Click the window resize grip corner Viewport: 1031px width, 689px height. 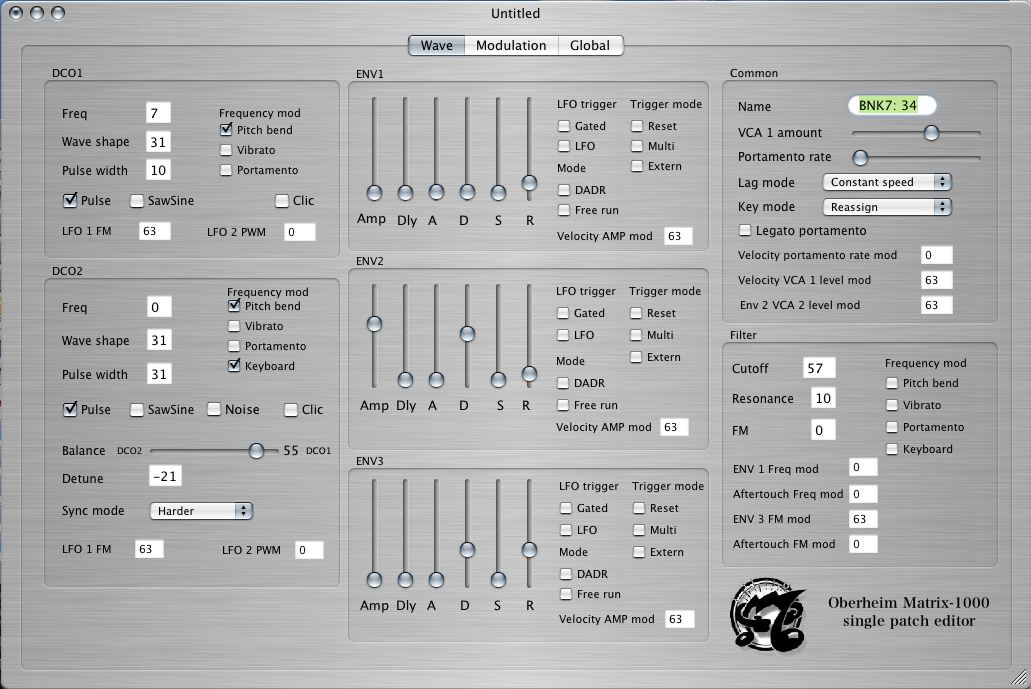pyautogui.click(x=1021, y=679)
